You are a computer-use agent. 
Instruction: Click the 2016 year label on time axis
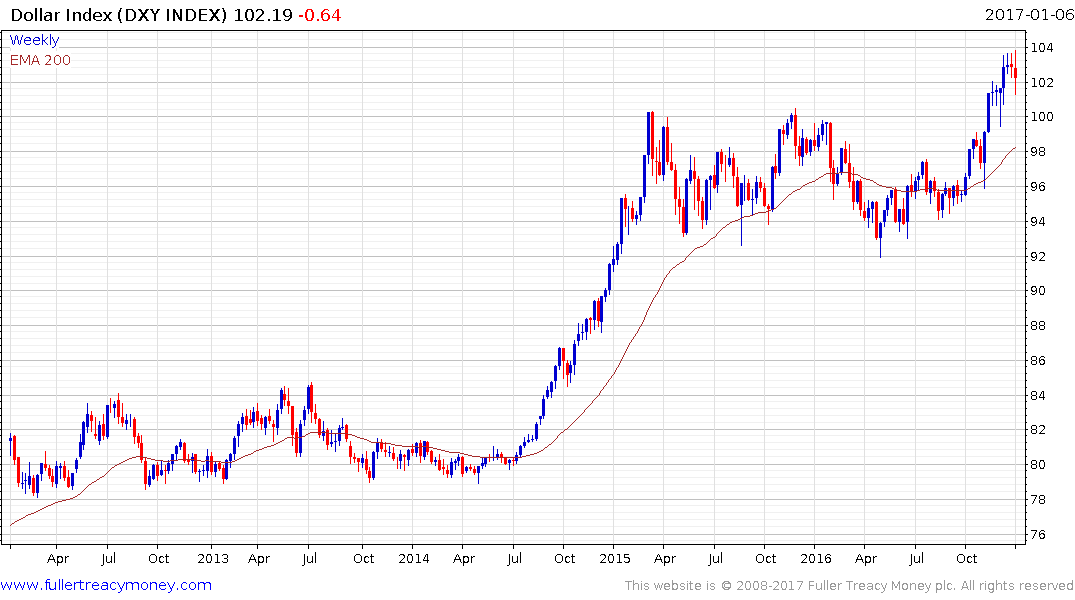815,559
